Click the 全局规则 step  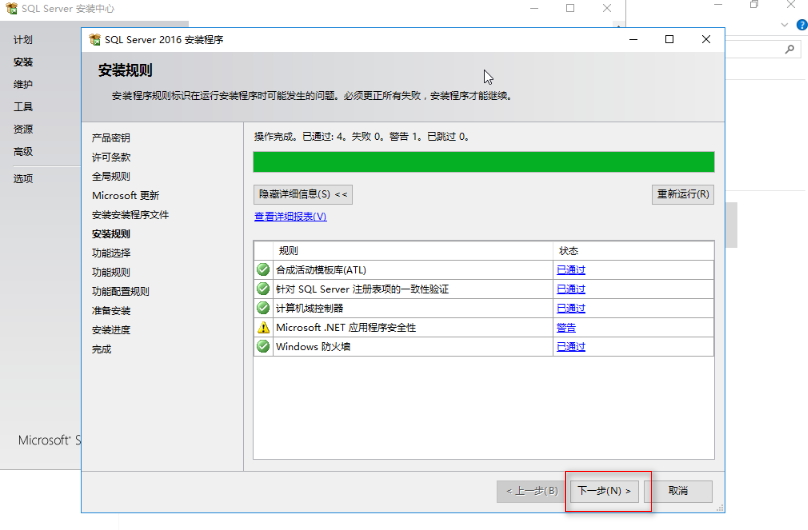(111, 176)
